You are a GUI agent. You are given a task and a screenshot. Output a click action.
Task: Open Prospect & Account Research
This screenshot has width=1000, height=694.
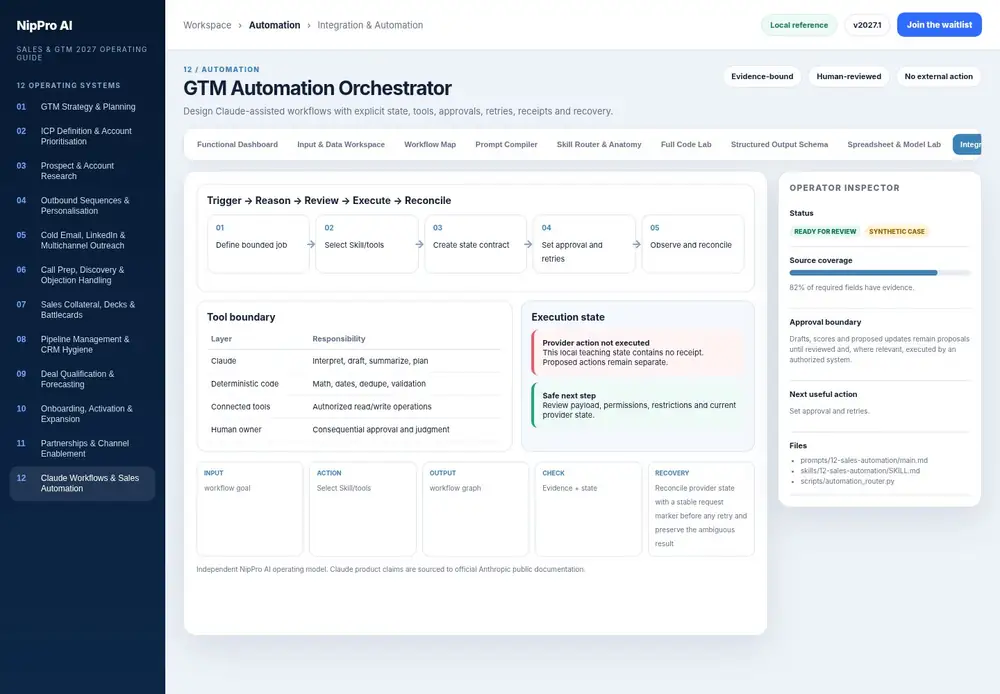[82, 171]
